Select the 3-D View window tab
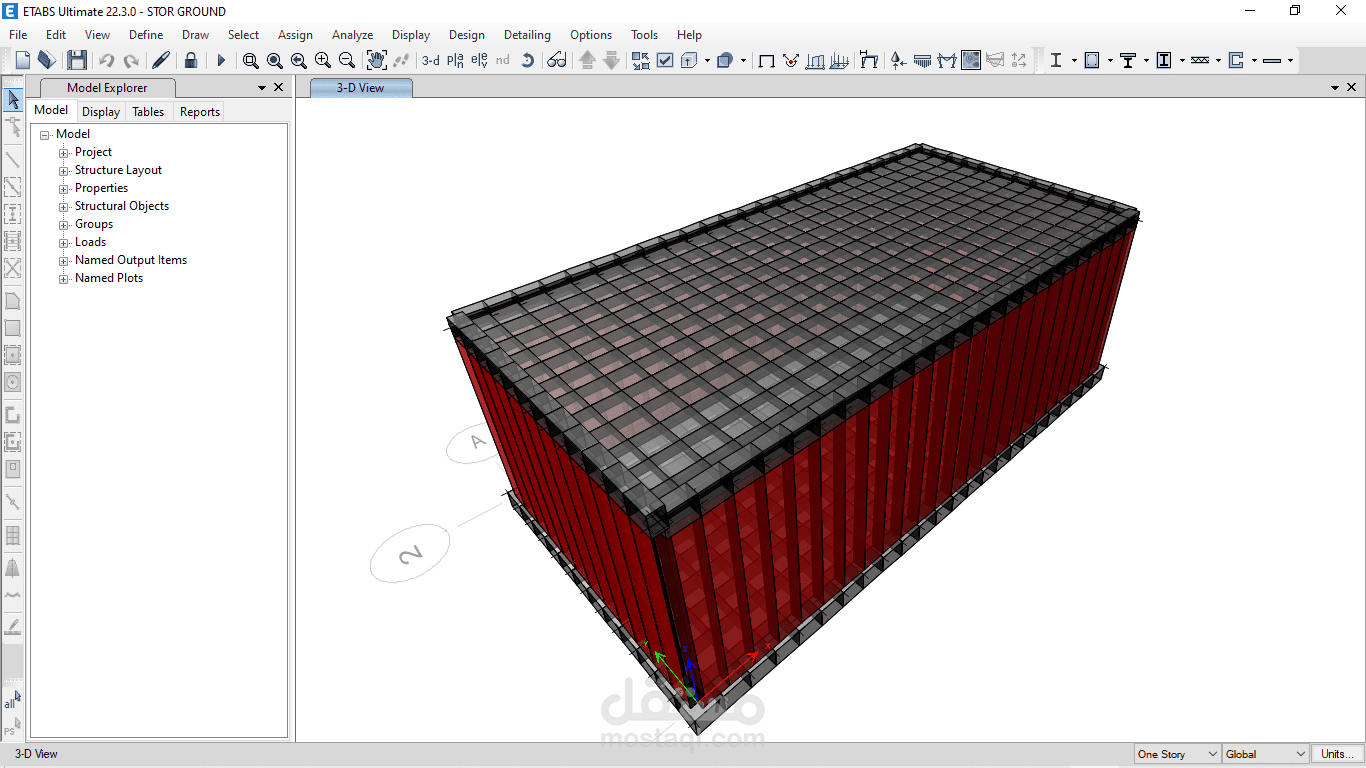The image size is (1366, 768). click(x=361, y=88)
